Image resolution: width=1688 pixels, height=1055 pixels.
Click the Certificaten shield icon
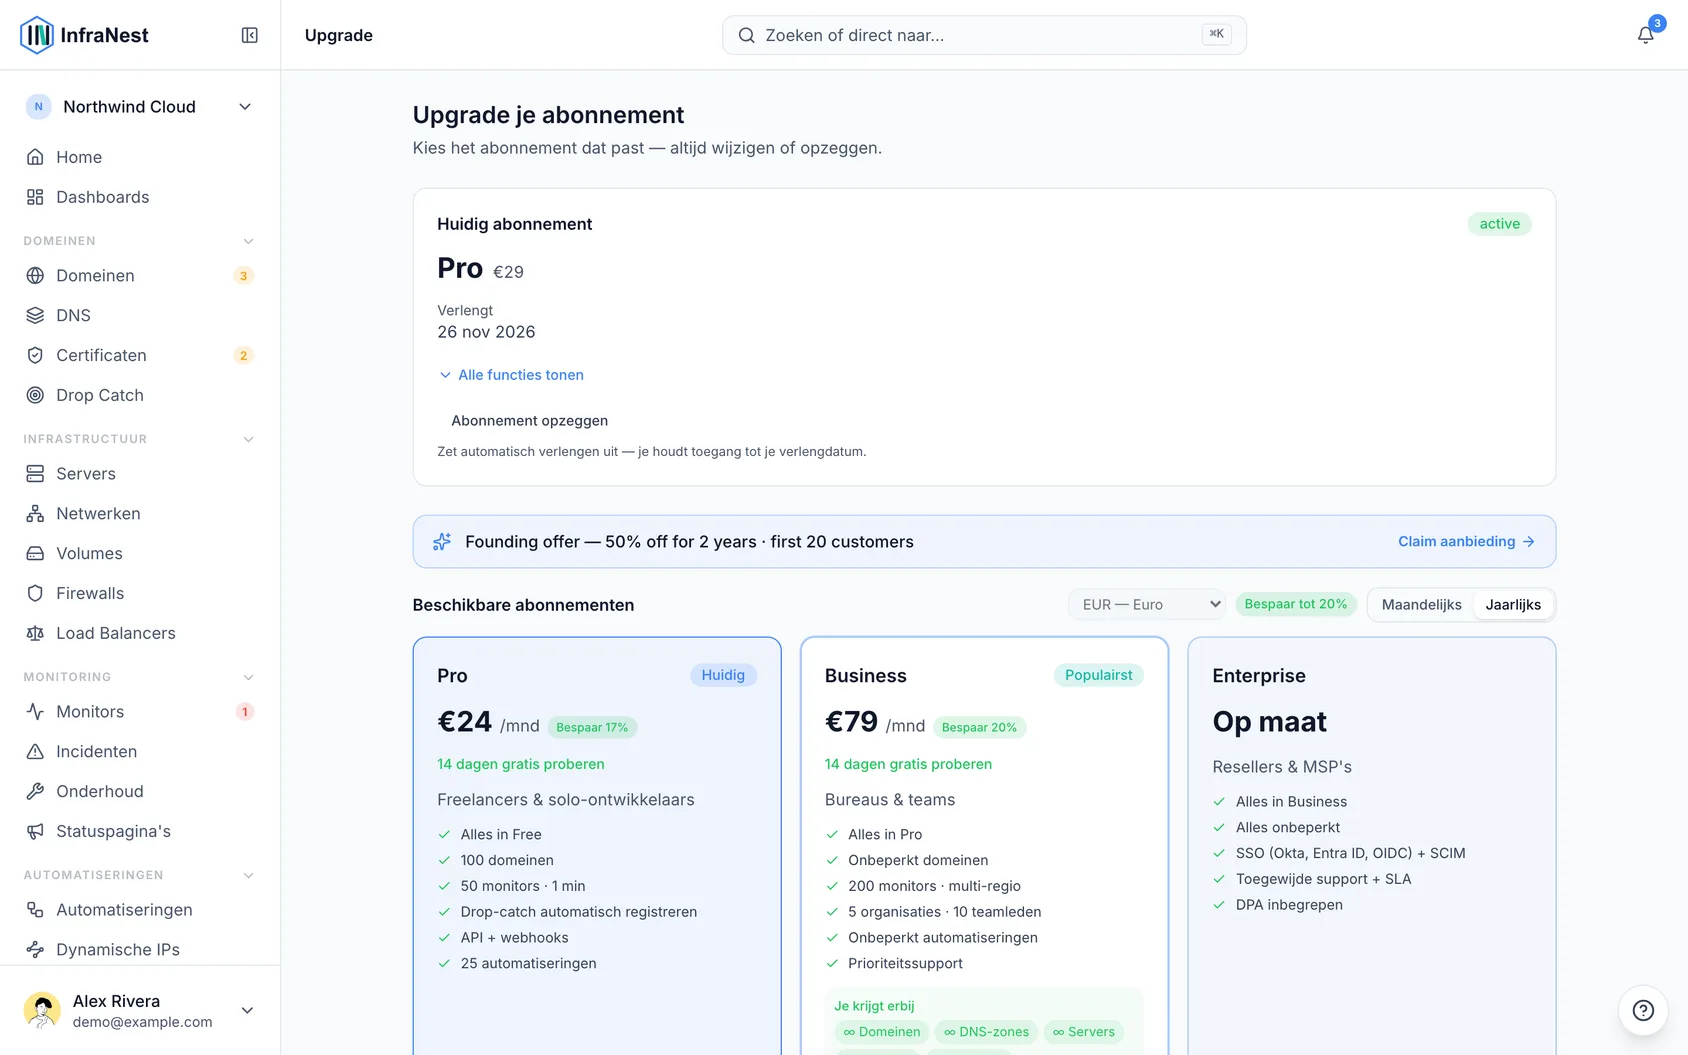(x=35, y=355)
